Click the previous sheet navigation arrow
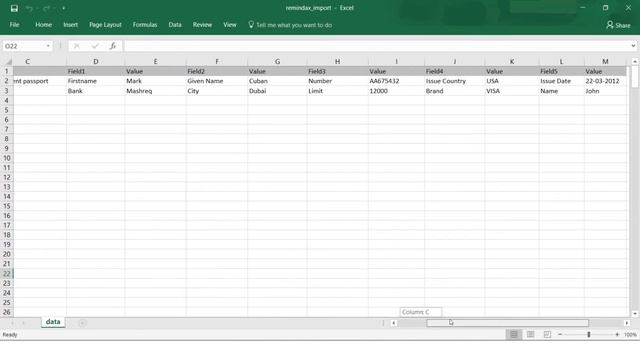 point(12,323)
